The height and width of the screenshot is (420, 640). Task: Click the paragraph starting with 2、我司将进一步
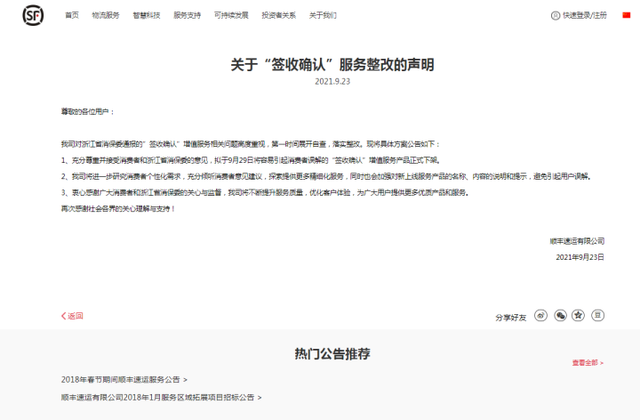[x=327, y=176]
